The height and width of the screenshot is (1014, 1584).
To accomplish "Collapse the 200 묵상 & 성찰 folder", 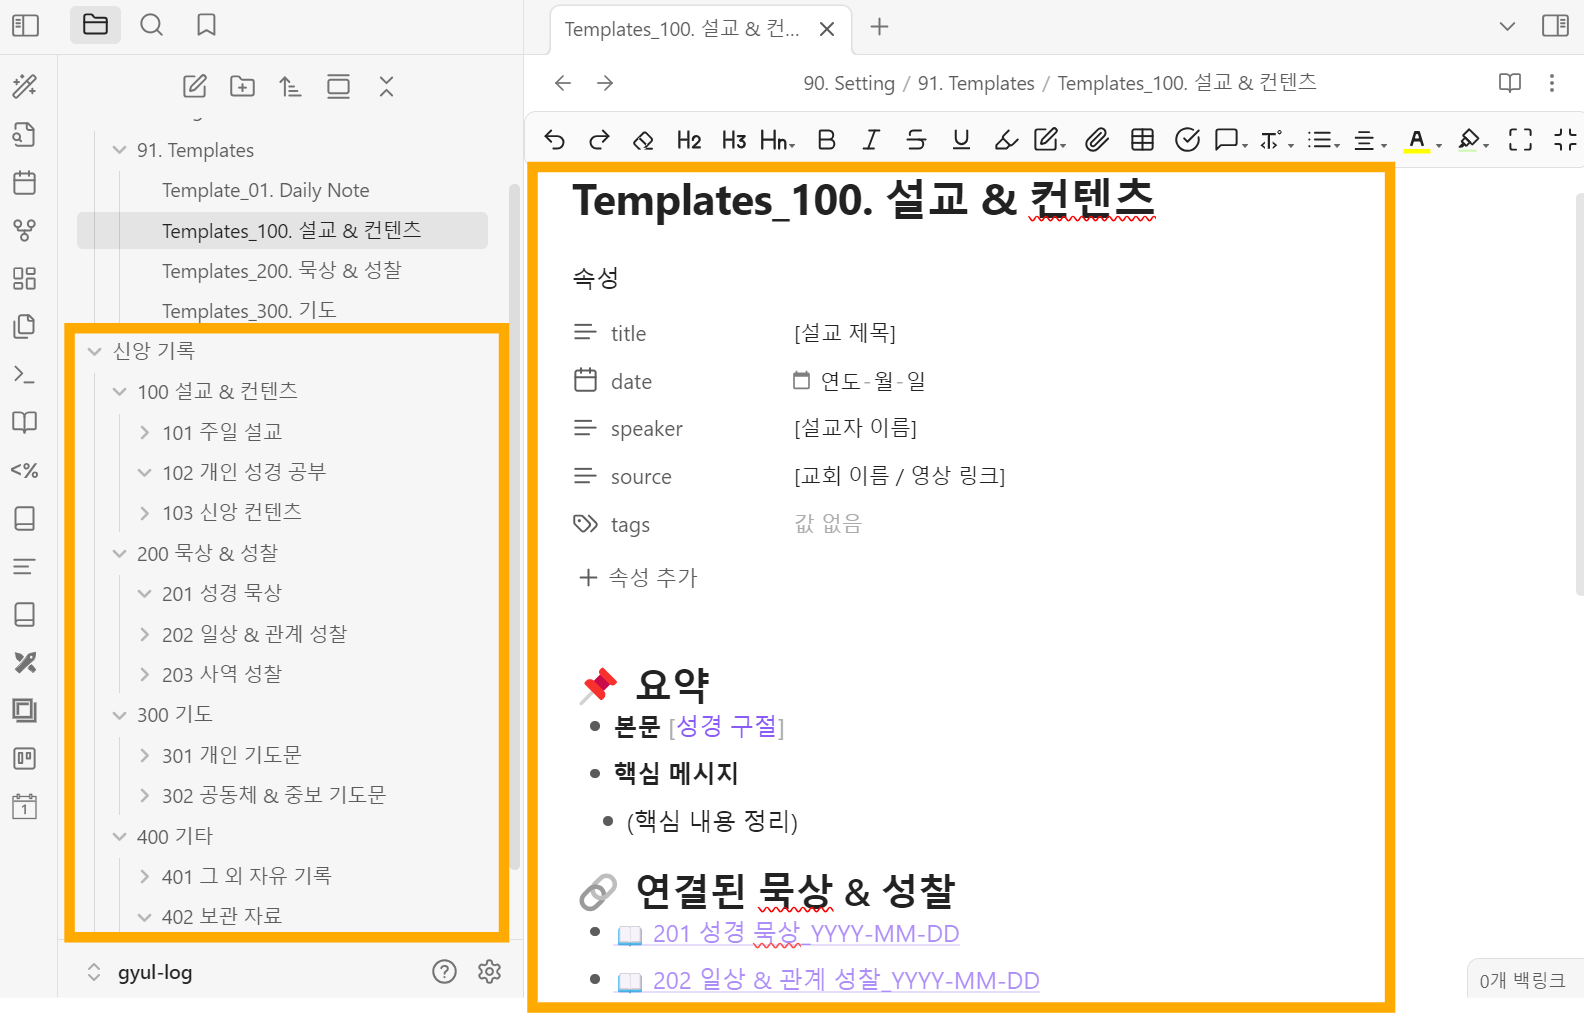I will (120, 553).
